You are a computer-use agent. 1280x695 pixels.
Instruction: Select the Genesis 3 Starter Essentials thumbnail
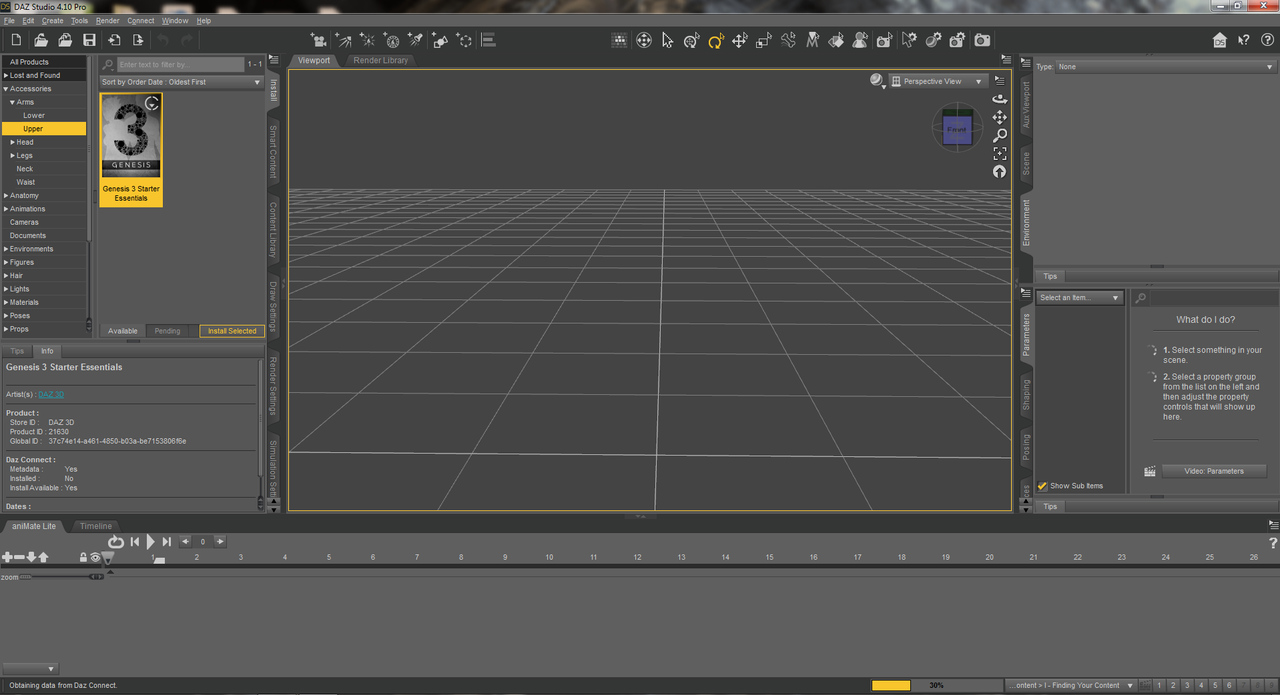[x=131, y=149]
